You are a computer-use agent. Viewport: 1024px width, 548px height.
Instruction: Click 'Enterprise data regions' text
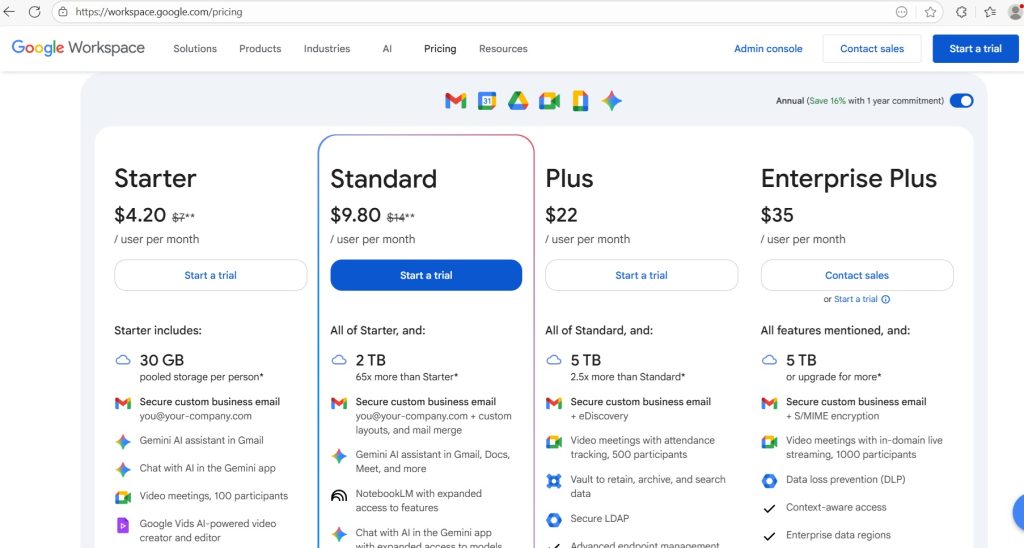(x=838, y=535)
